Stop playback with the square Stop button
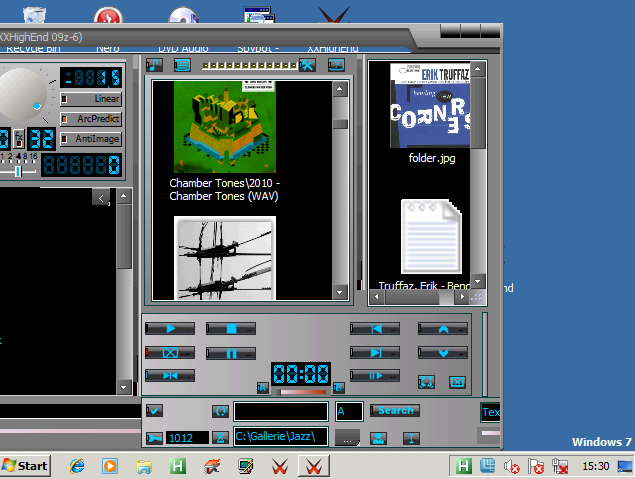The width and height of the screenshot is (635, 479). pos(231,328)
